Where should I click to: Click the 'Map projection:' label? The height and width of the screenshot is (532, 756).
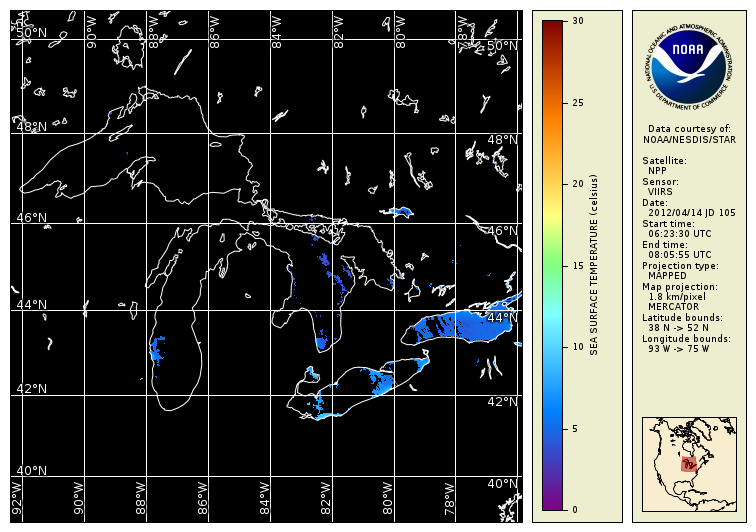[680, 287]
